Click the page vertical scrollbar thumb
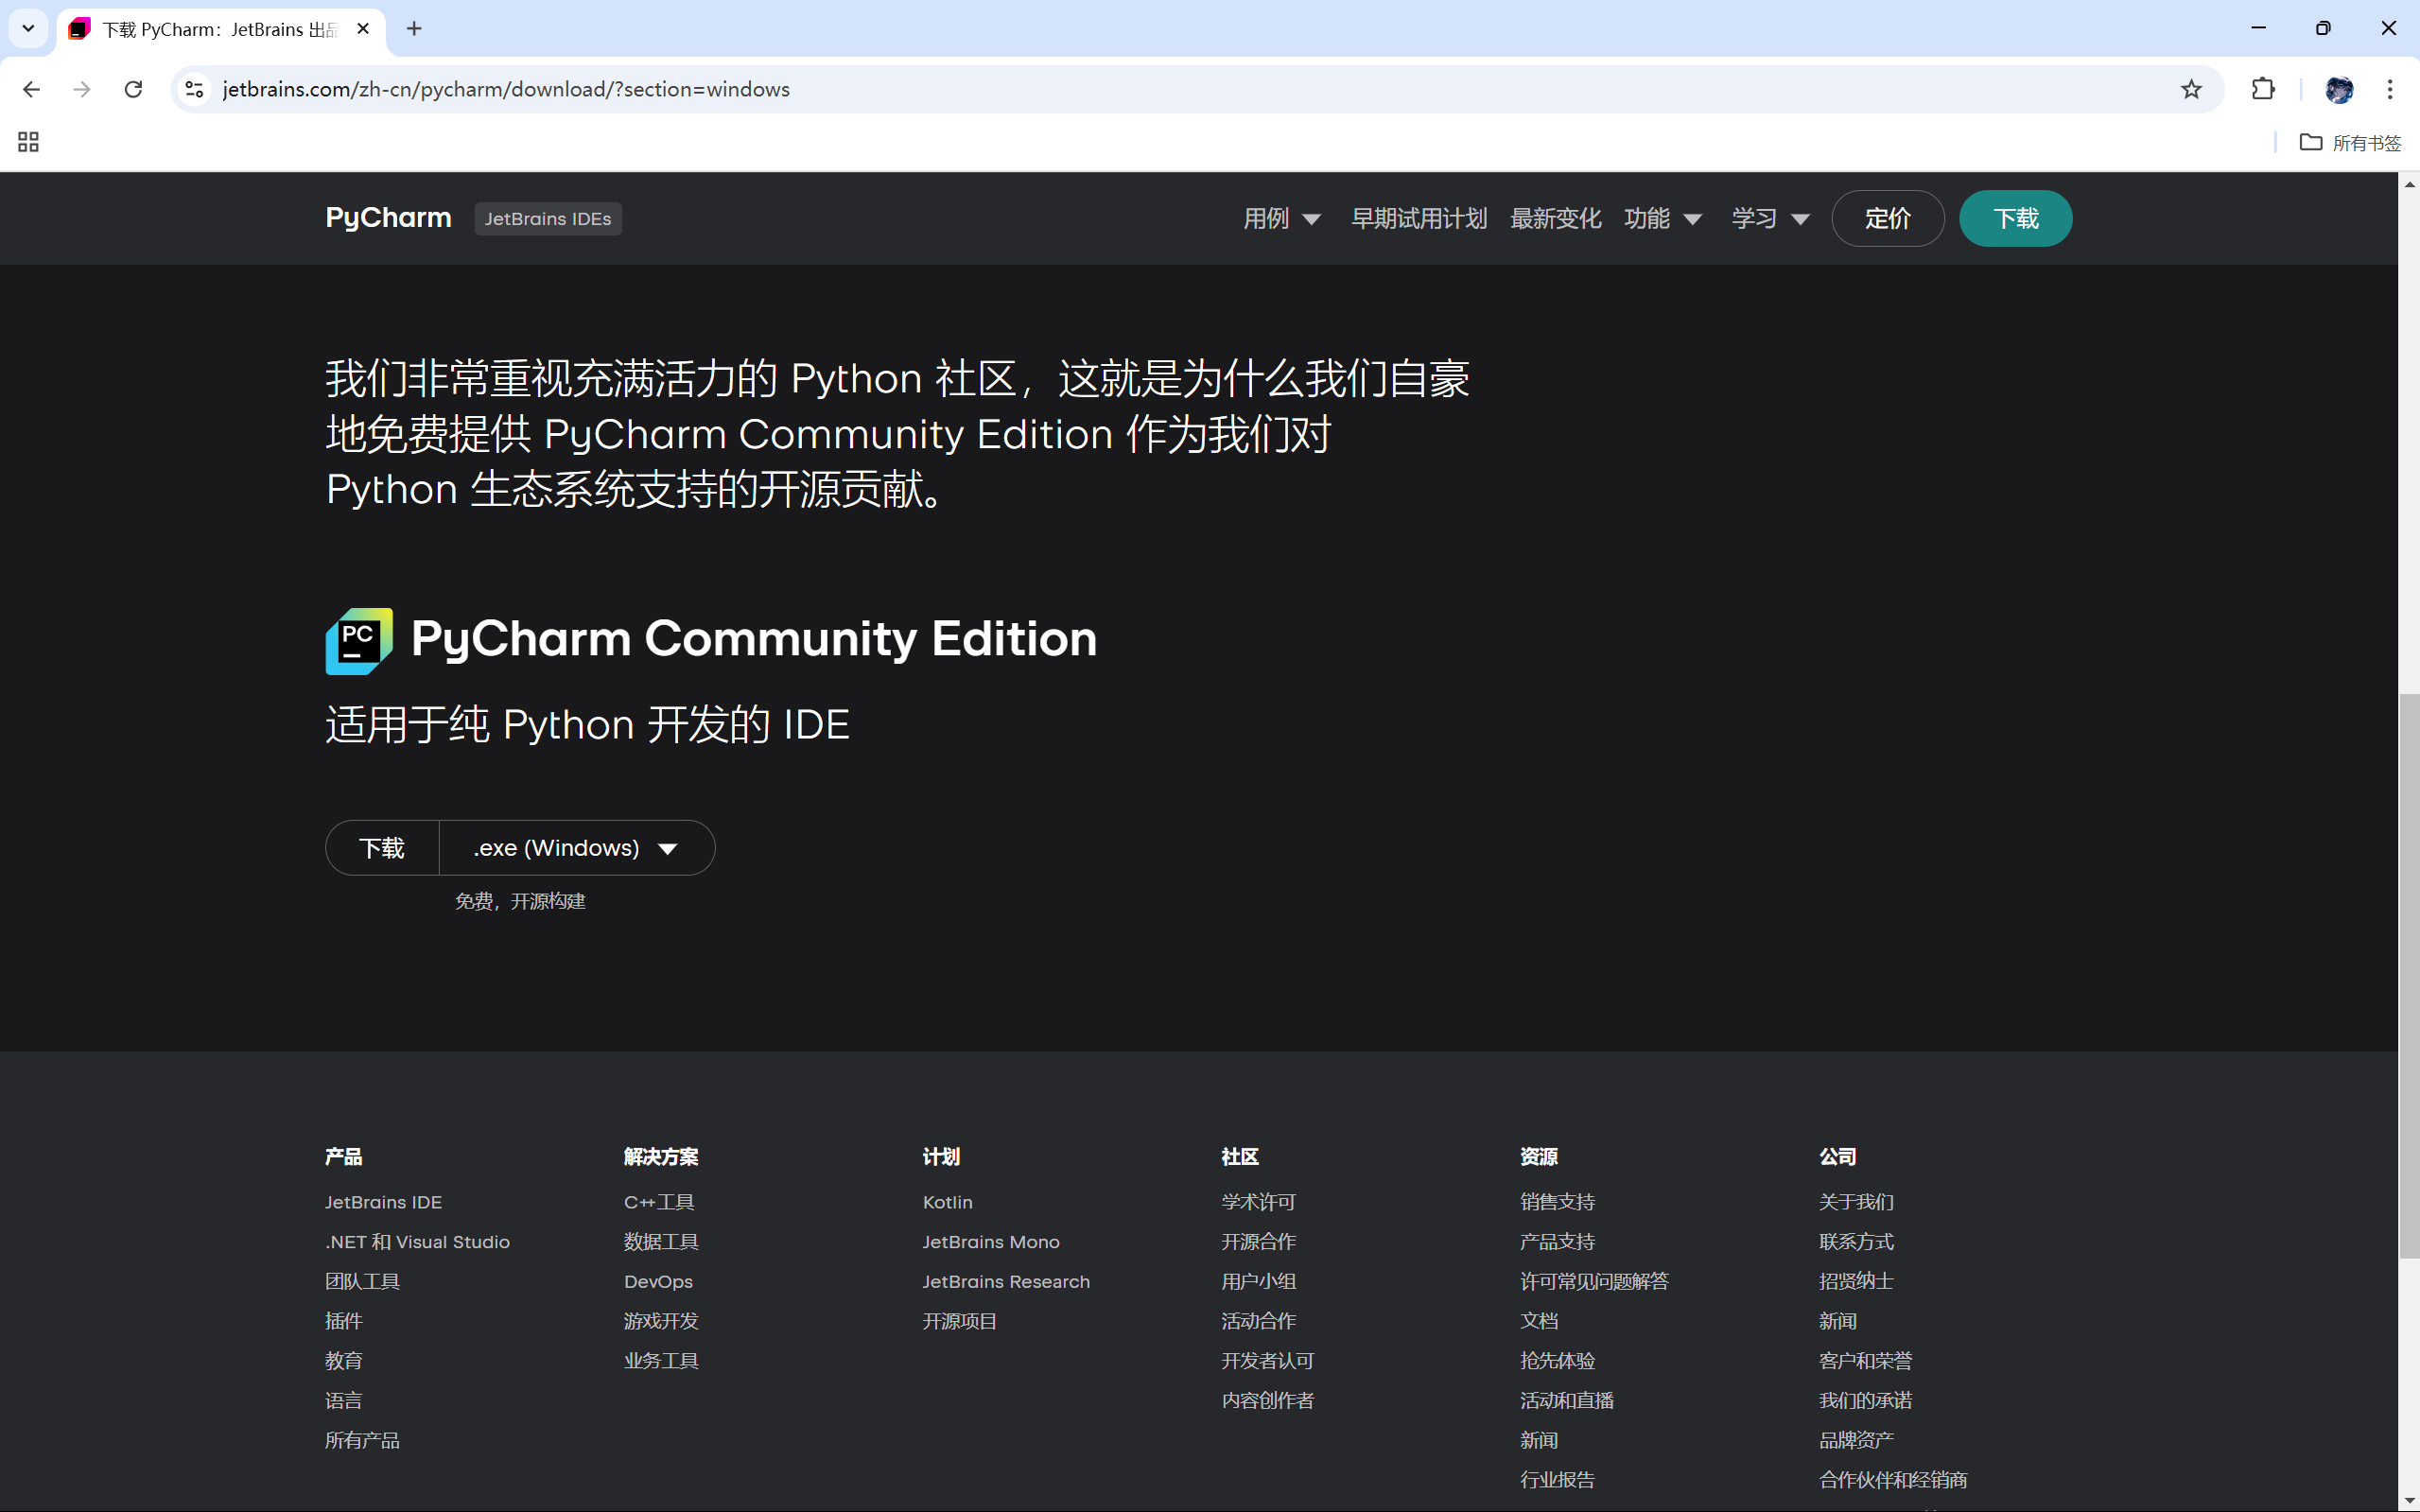This screenshot has height=1512, width=2420. [2409, 975]
